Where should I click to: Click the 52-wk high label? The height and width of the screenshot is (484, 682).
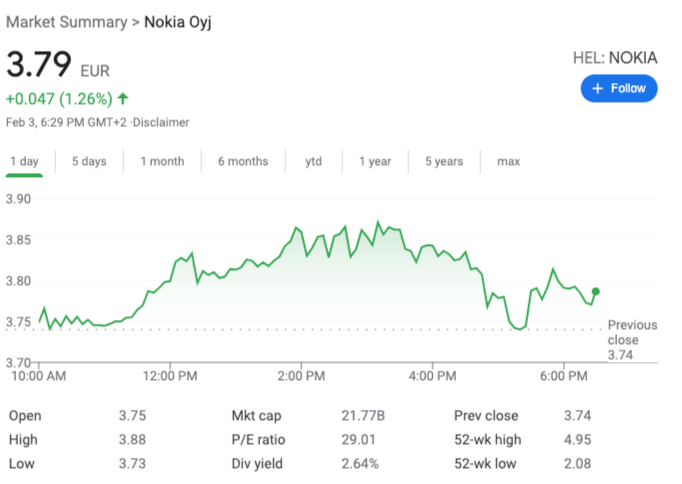[488, 439]
